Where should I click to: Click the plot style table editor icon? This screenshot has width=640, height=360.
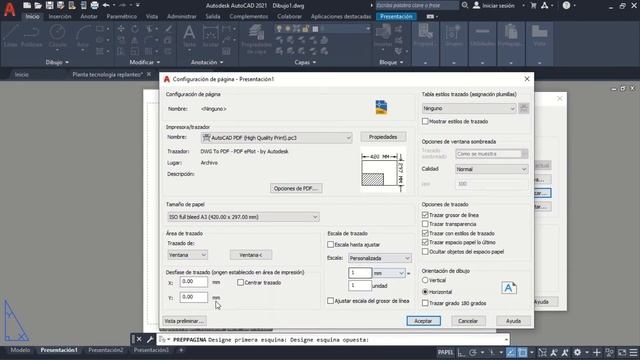pyautogui.click(x=524, y=108)
